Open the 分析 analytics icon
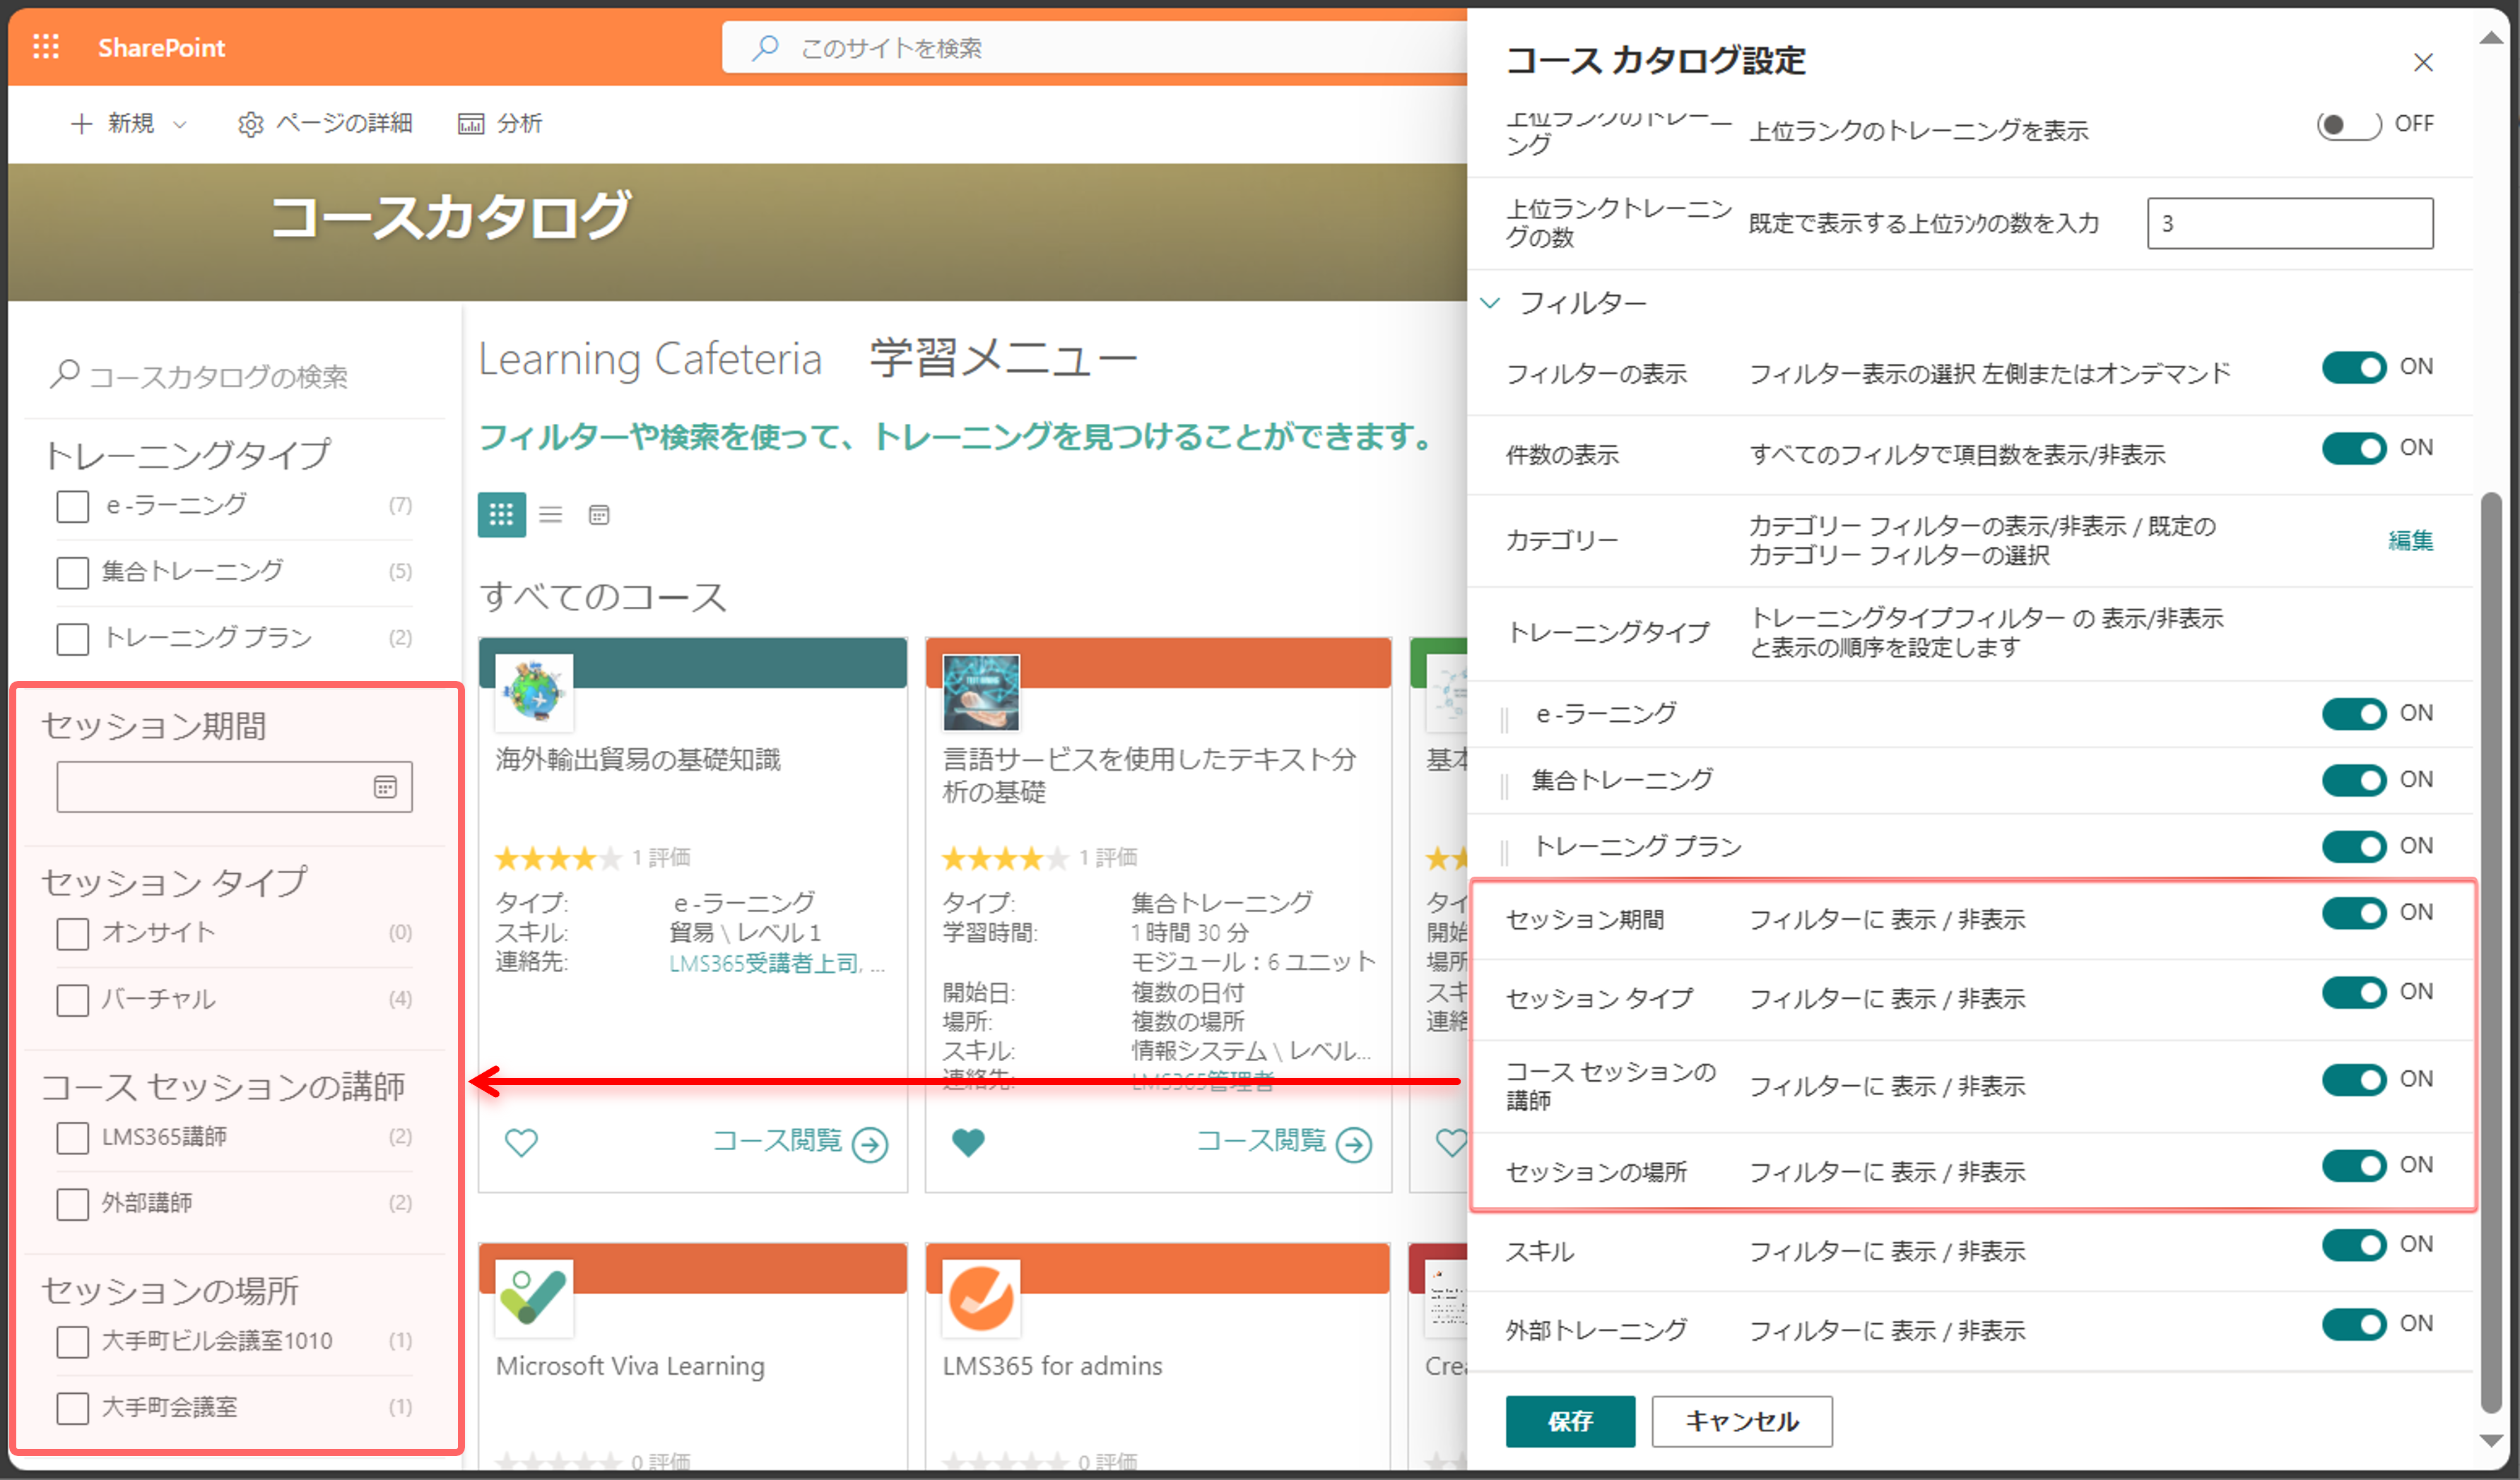Screen dimensions: 2520x1480 pyautogui.click(x=470, y=124)
